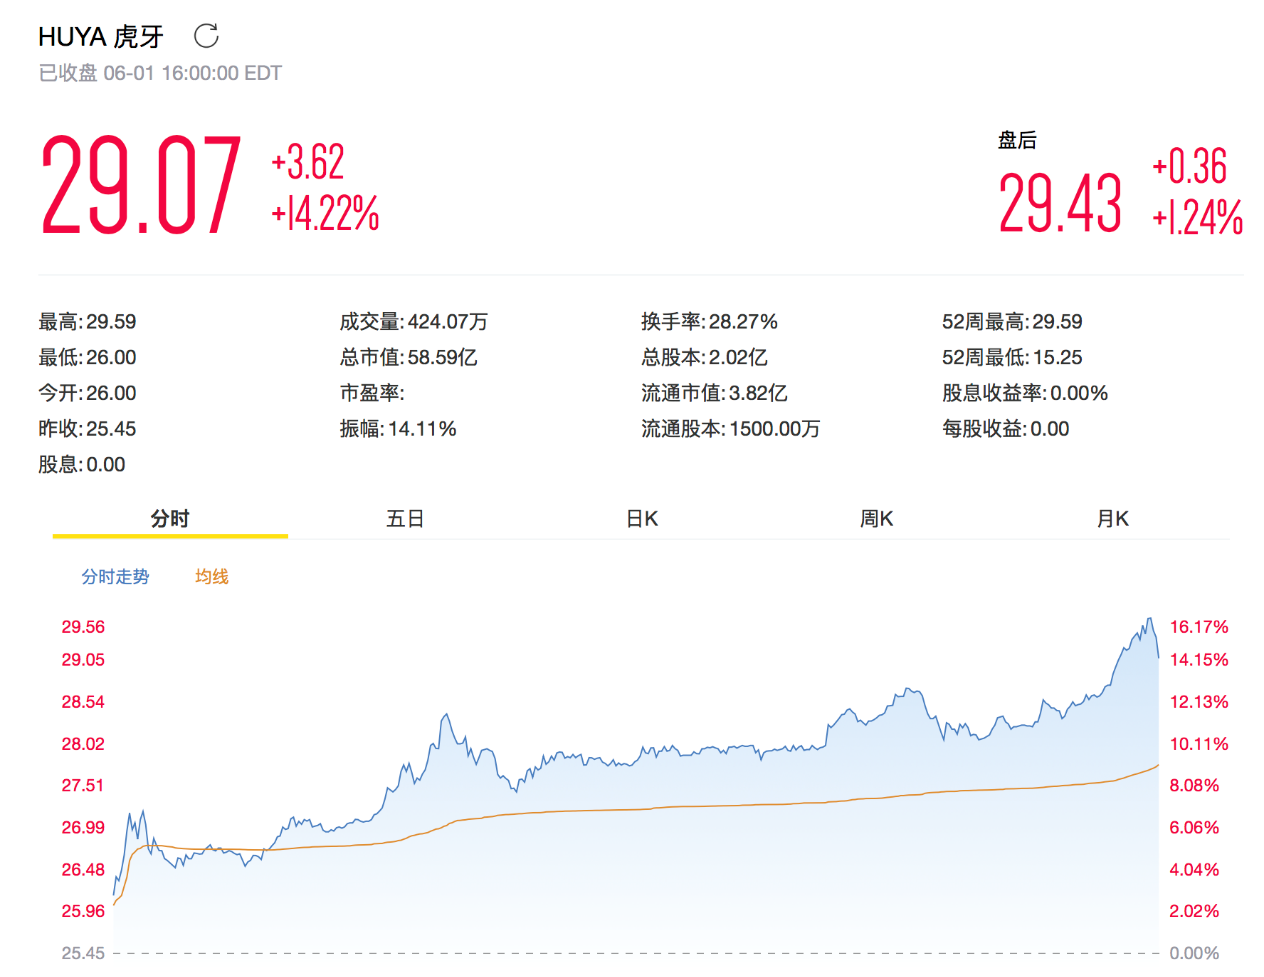The image size is (1264, 977).
Task: Click the 52周最高:29.59 value
Action: pyautogui.click(x=1012, y=322)
